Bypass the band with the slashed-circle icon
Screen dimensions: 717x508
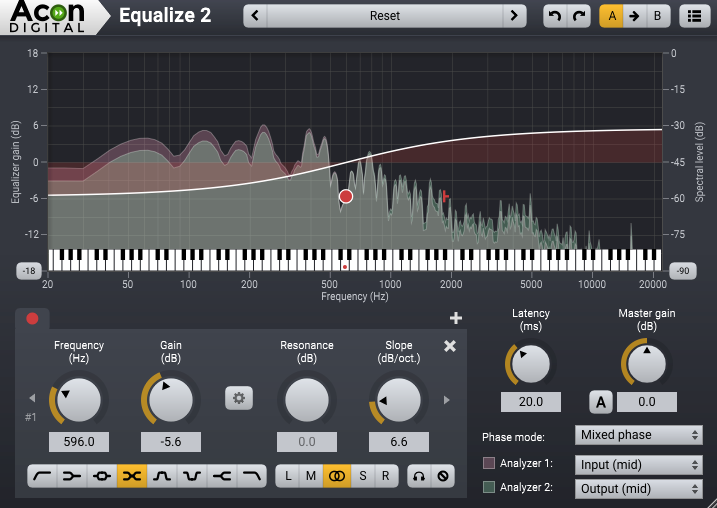coord(443,476)
